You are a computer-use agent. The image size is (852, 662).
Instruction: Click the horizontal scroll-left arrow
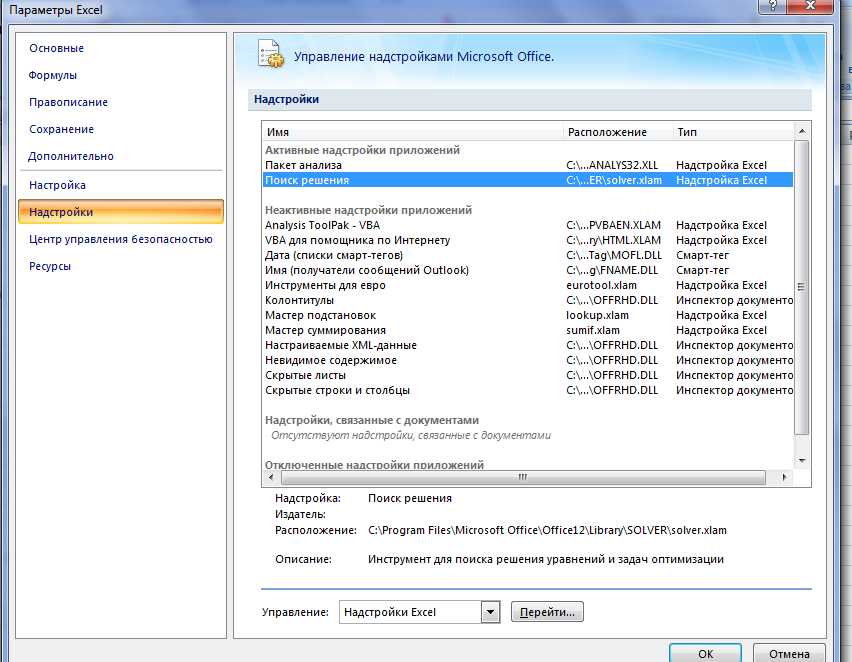(271, 477)
